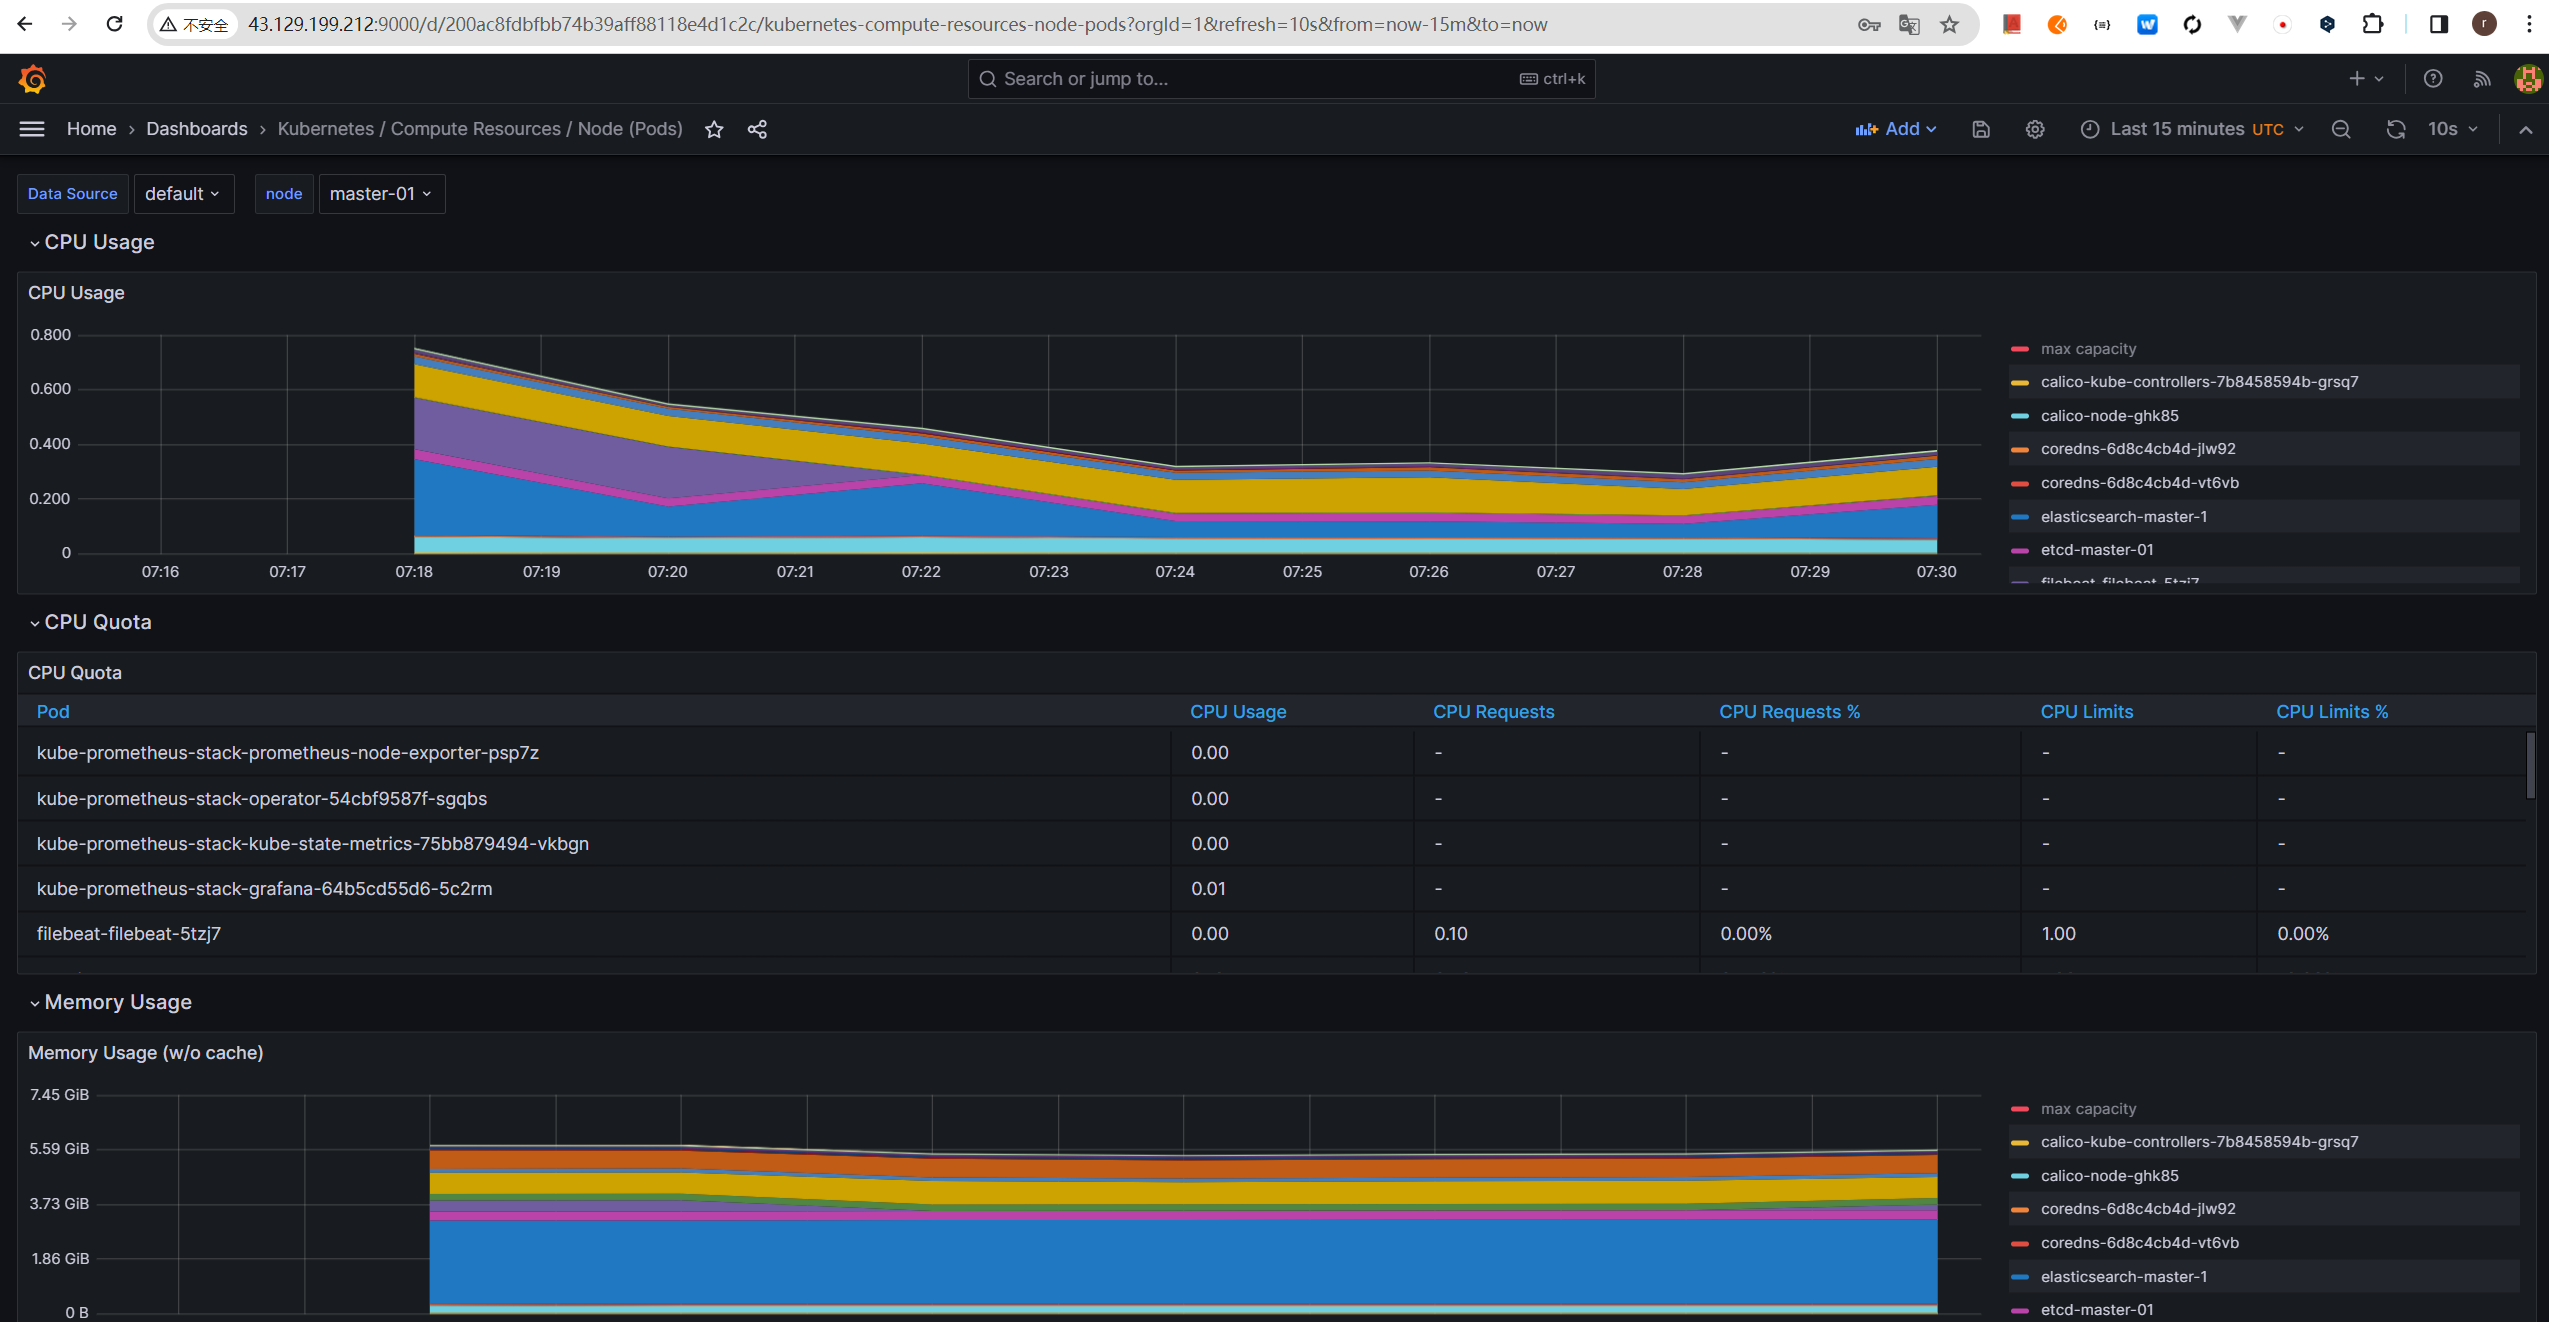2549x1322 pixels.
Task: Go to Dashboards breadcrumb
Action: [x=196, y=129]
